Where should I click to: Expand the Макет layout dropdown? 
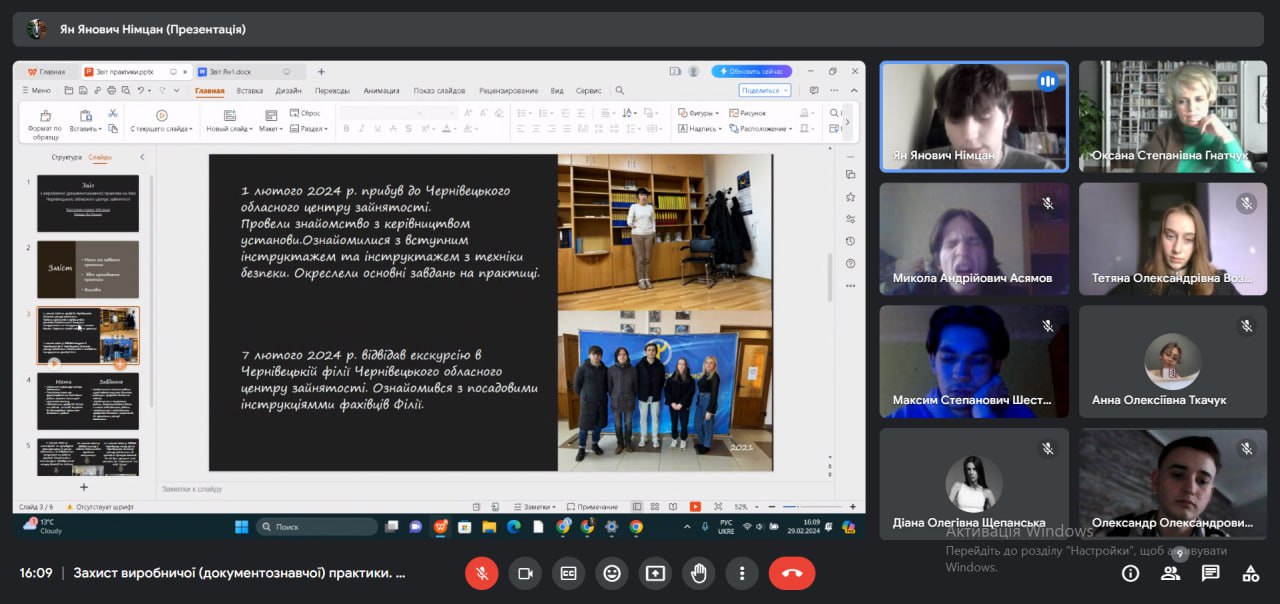point(272,129)
